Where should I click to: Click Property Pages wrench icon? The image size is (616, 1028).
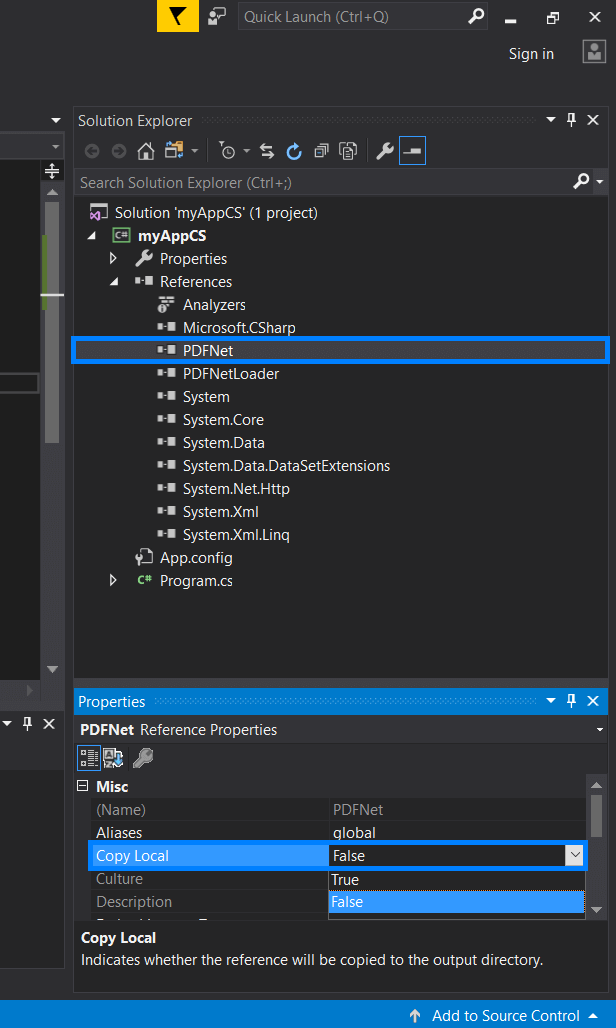(143, 759)
